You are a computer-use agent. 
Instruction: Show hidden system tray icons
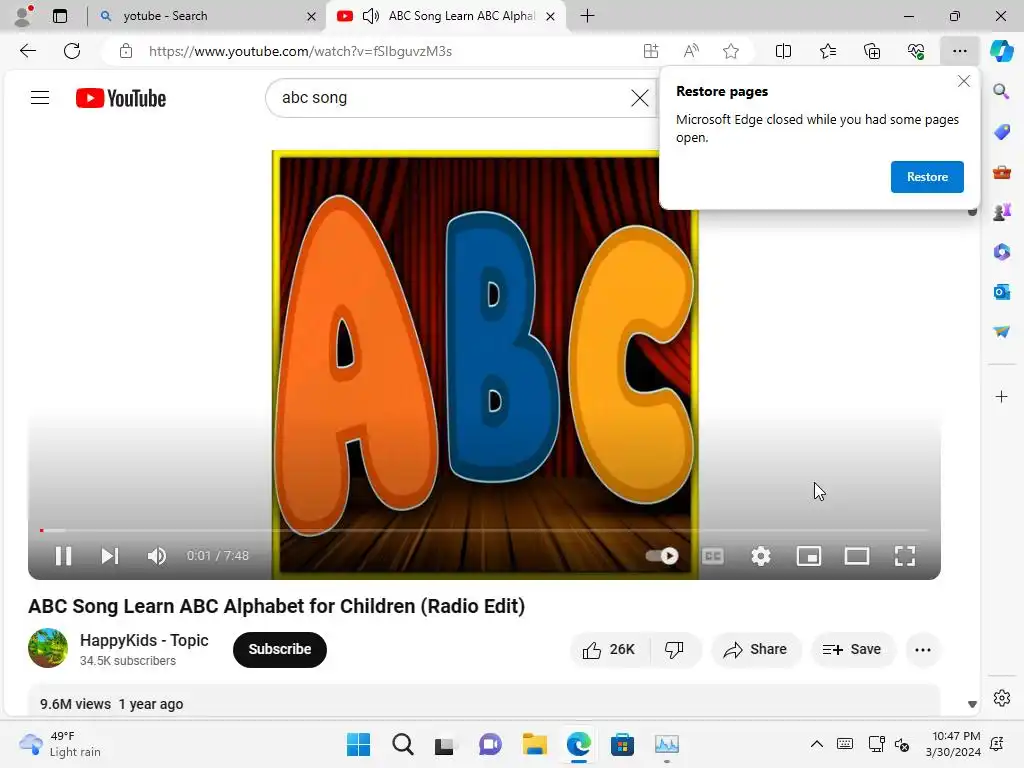(816, 744)
